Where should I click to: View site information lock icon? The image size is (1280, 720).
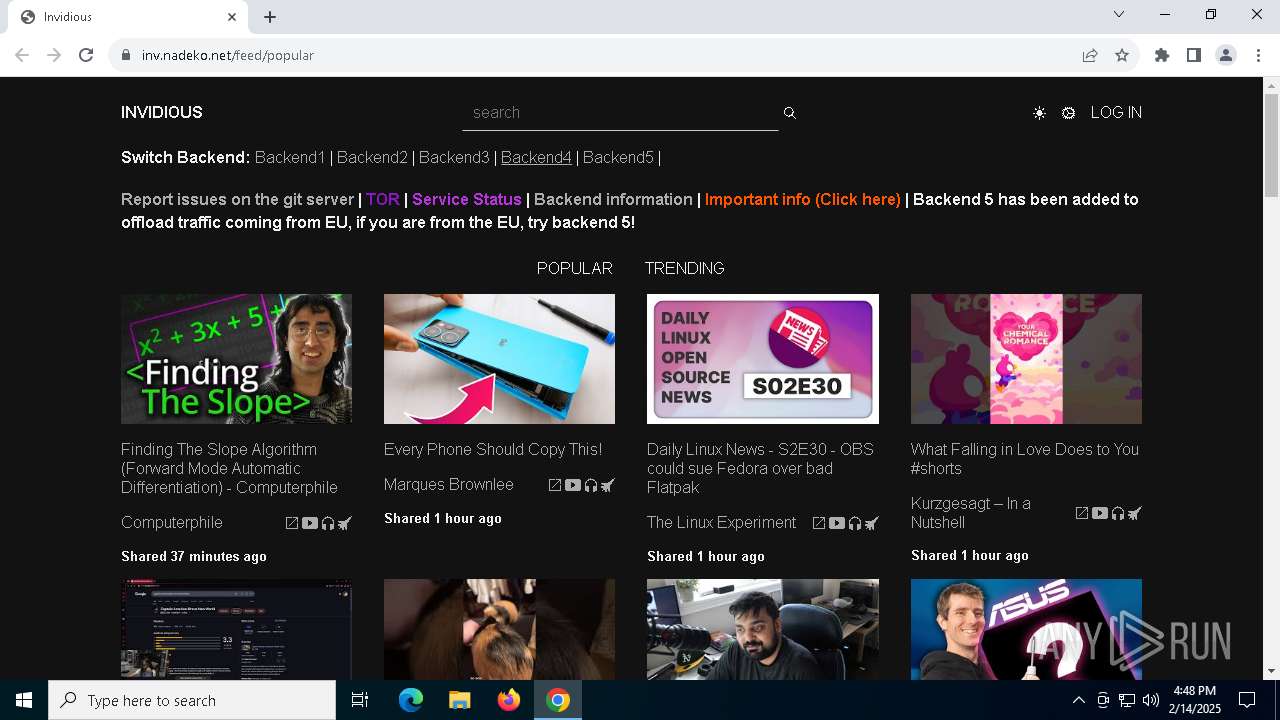[x=126, y=55]
